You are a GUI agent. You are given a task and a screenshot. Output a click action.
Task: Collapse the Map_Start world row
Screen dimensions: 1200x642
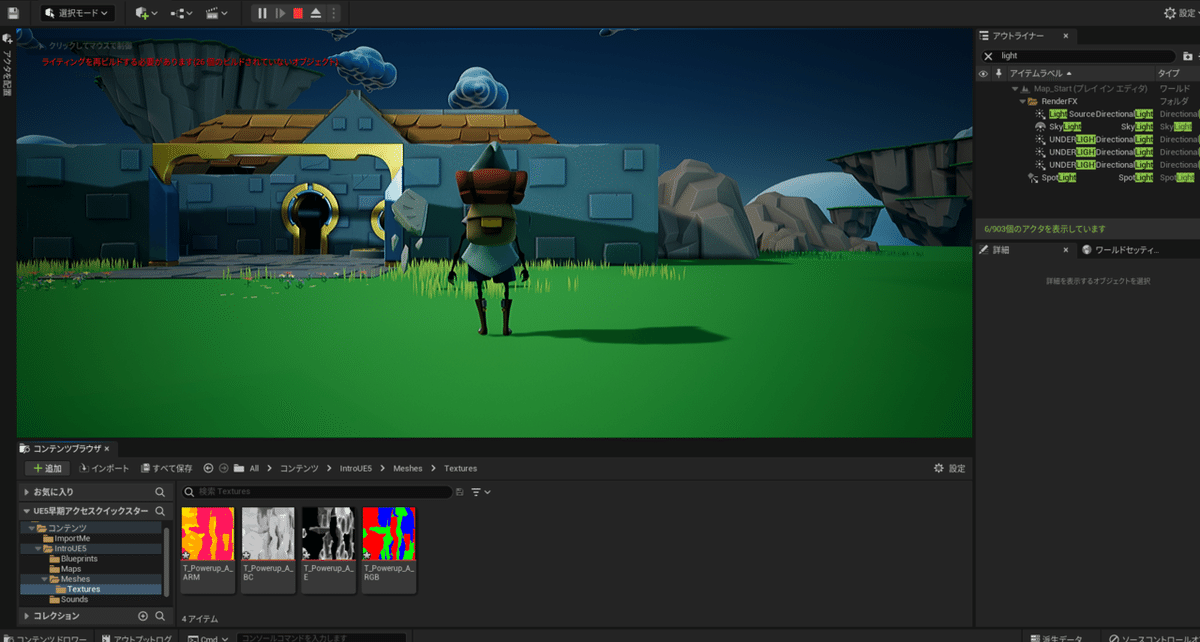pyautogui.click(x=1014, y=89)
